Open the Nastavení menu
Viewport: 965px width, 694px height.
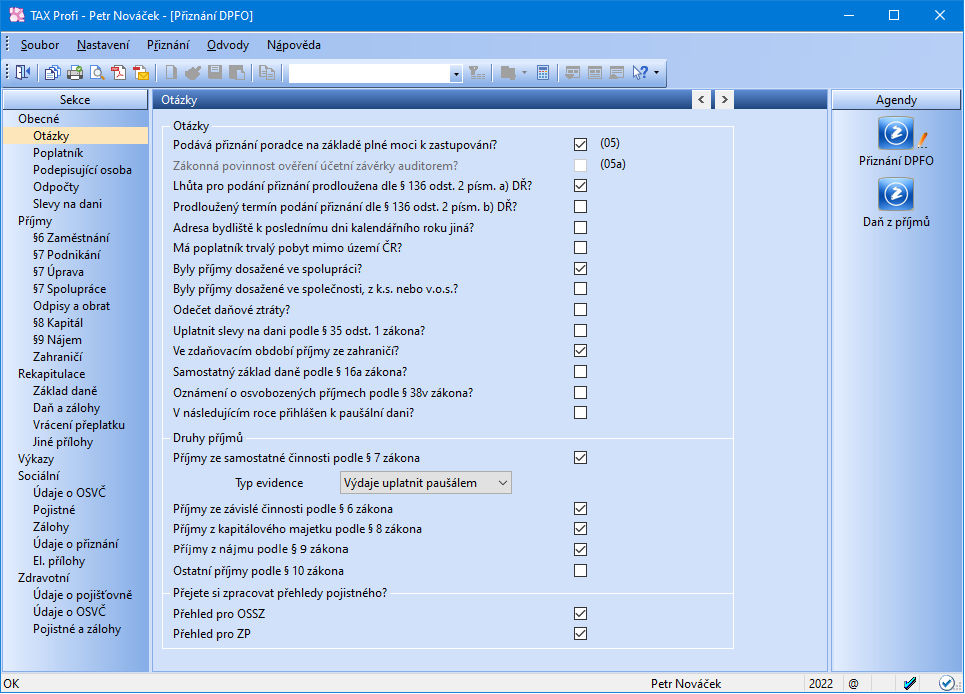pyautogui.click(x=103, y=45)
